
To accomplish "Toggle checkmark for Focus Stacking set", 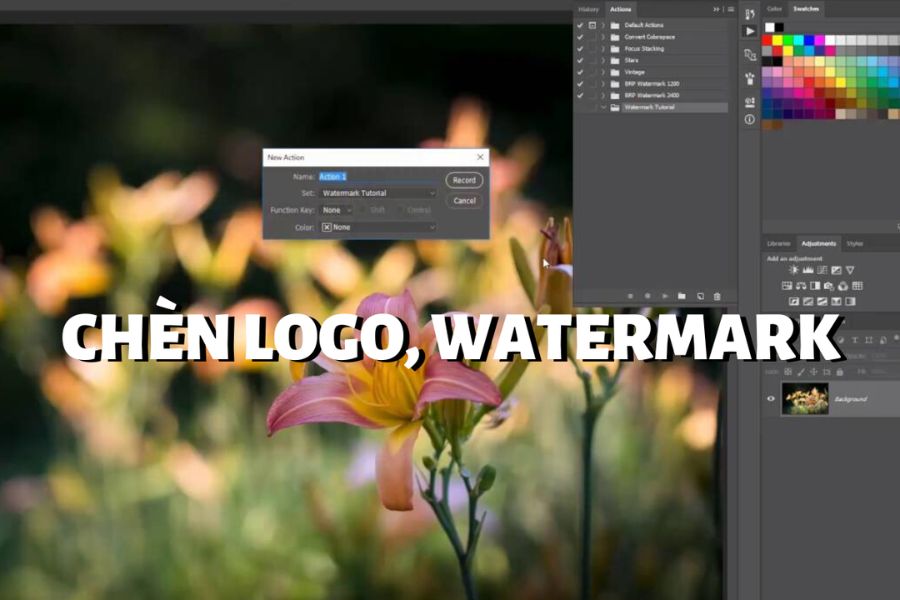I will (x=580, y=49).
